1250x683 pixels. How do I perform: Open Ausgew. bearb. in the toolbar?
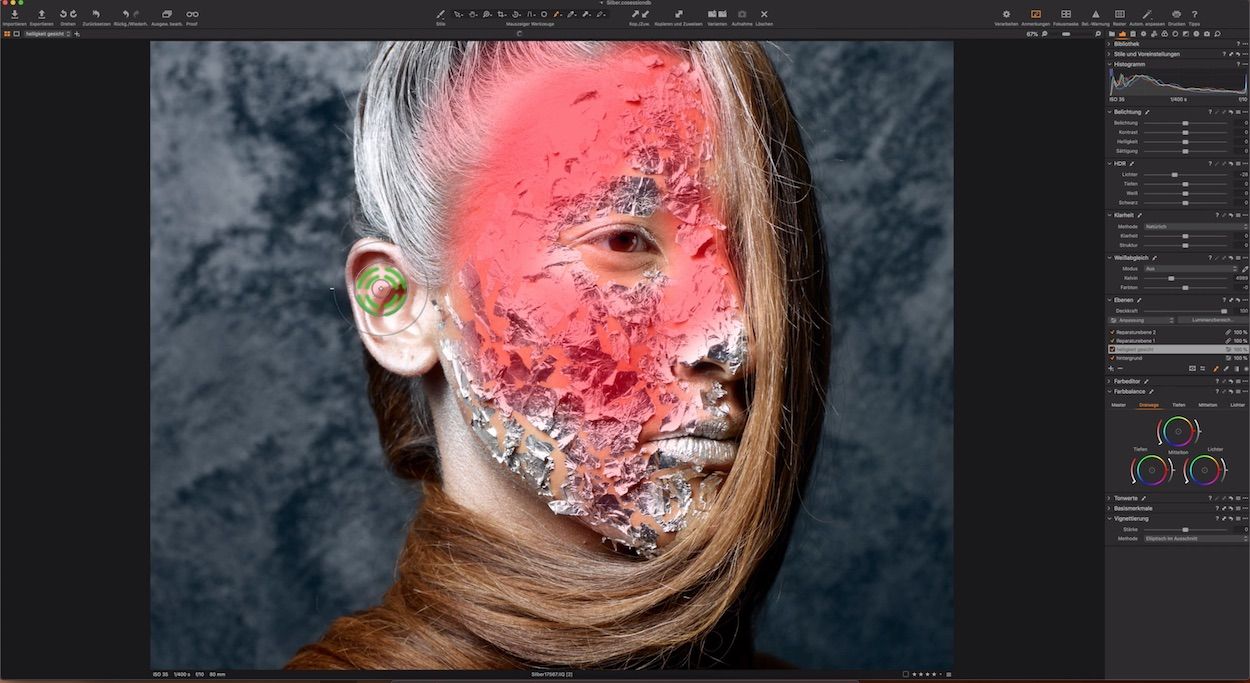[x=167, y=14]
